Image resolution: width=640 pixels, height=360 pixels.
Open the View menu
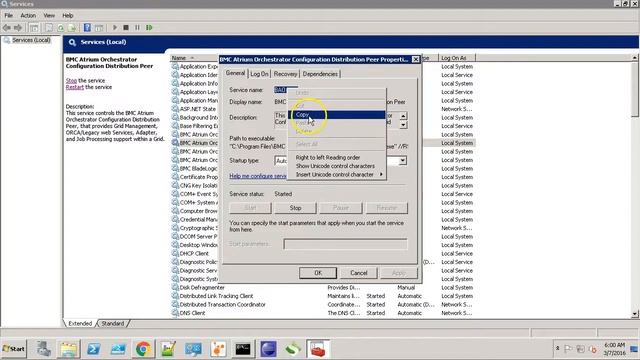tap(49, 16)
